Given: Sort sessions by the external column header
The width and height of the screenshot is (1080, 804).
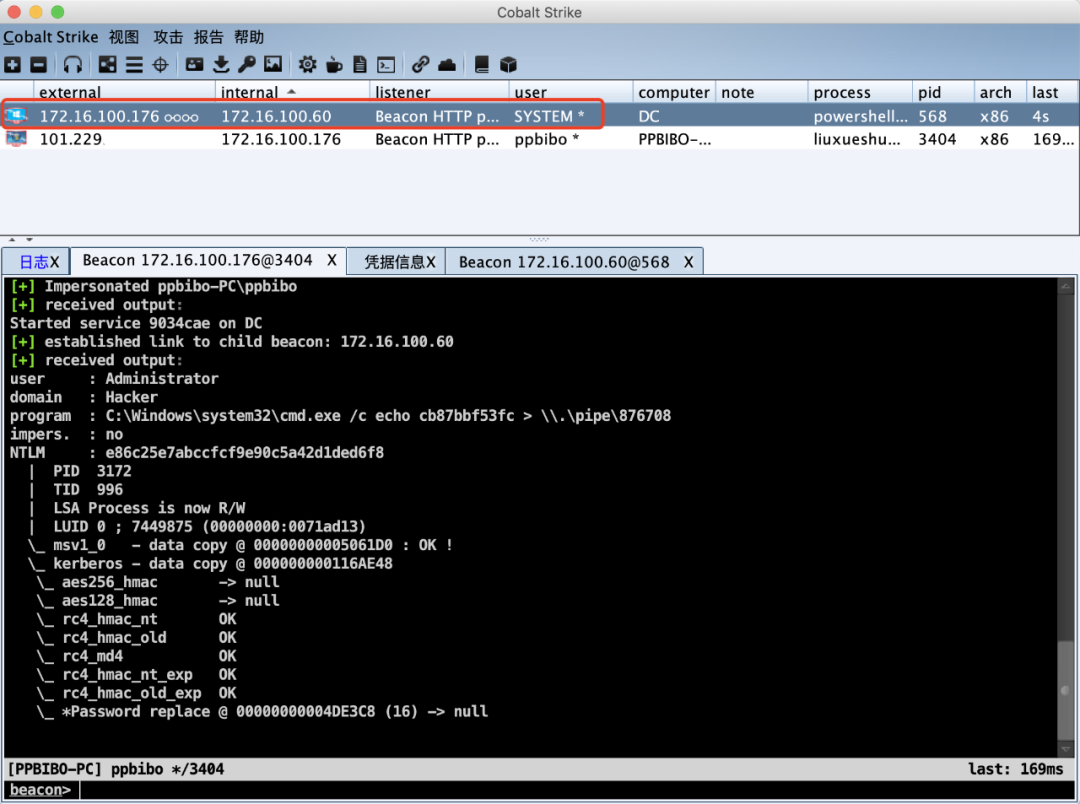Looking at the screenshot, I should 124,92.
